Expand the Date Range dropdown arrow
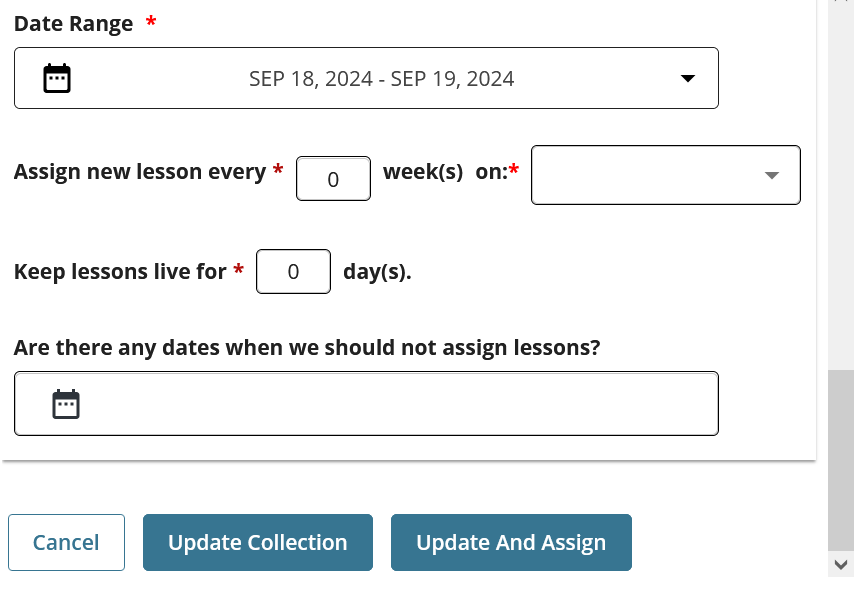The height and width of the screenshot is (609, 855). coord(687,78)
